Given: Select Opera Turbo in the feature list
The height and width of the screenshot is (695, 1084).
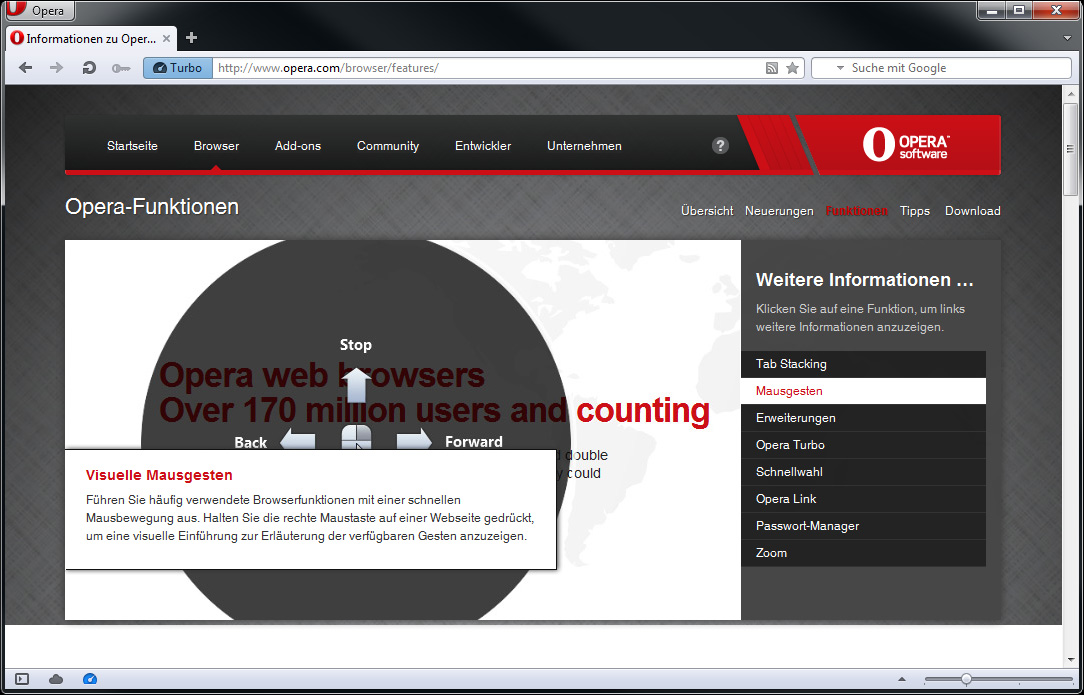Looking at the screenshot, I should (x=863, y=445).
